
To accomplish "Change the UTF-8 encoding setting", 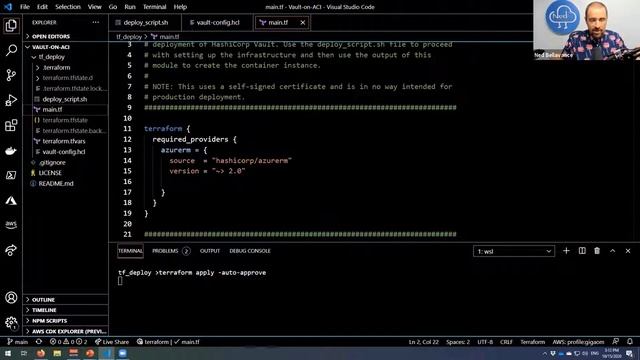I will (485, 342).
